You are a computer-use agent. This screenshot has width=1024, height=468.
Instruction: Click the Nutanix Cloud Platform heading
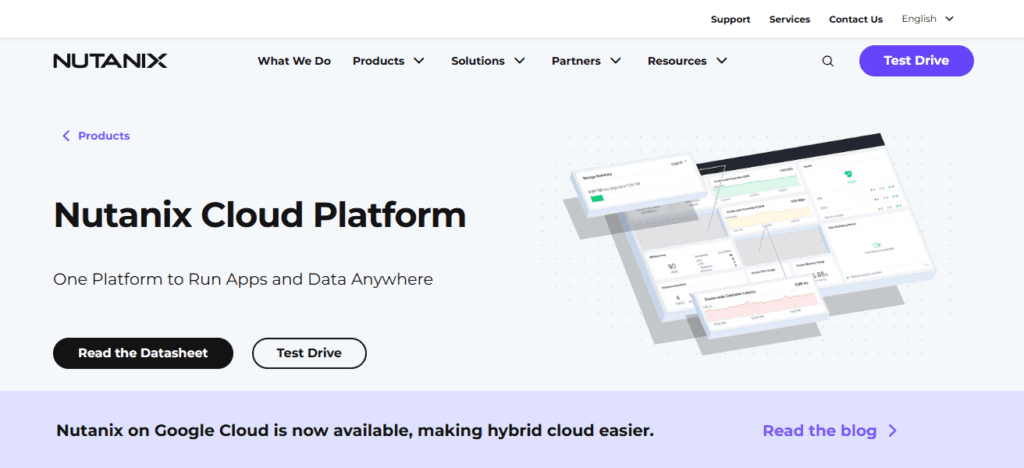(x=259, y=215)
